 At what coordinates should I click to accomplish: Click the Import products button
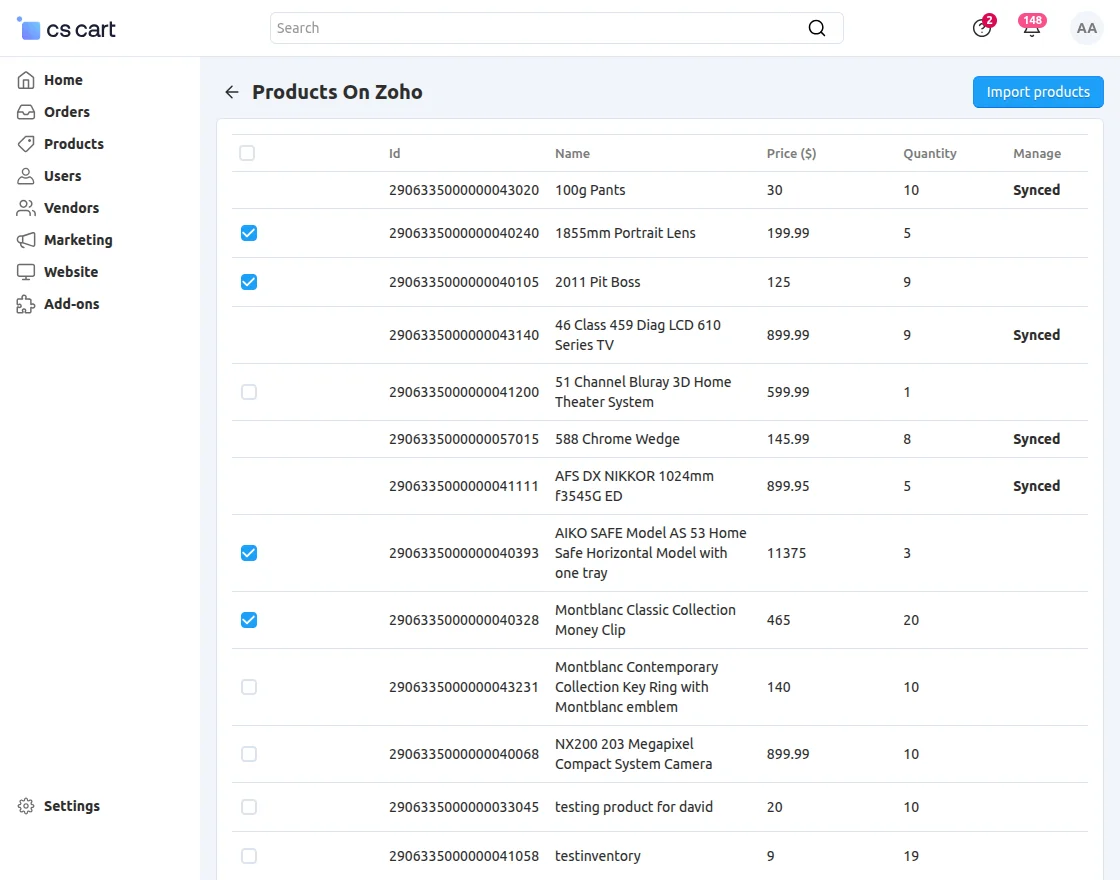click(x=1038, y=91)
